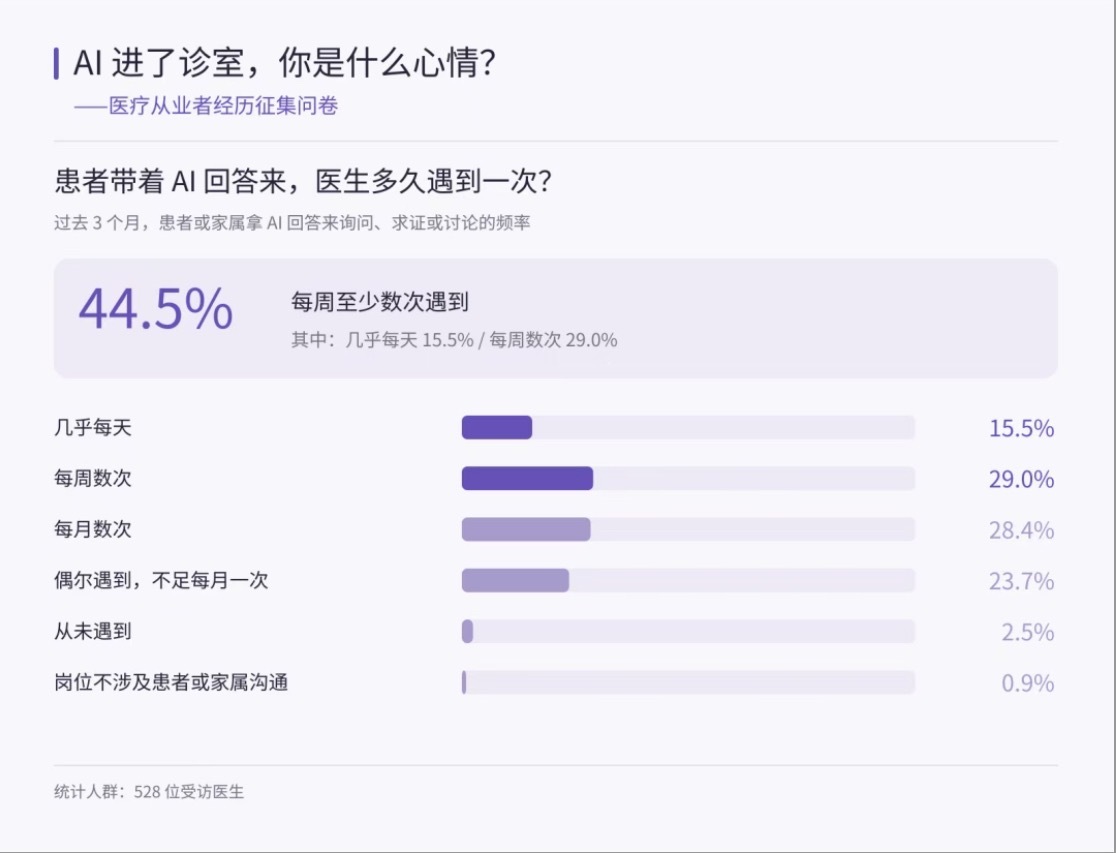This screenshot has width=1116, height=853.
Task: Click the progress bar for 每周数次
Action: point(688,478)
